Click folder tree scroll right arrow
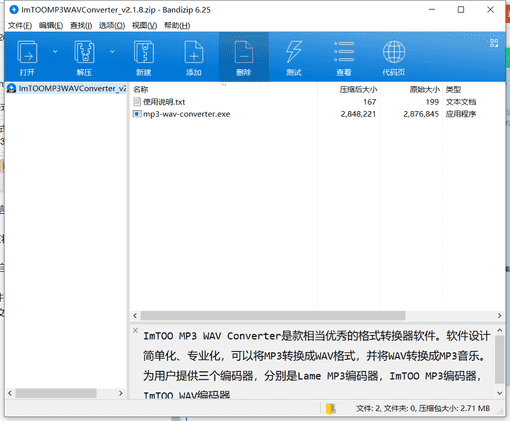This screenshot has height=421, width=510. click(121, 393)
